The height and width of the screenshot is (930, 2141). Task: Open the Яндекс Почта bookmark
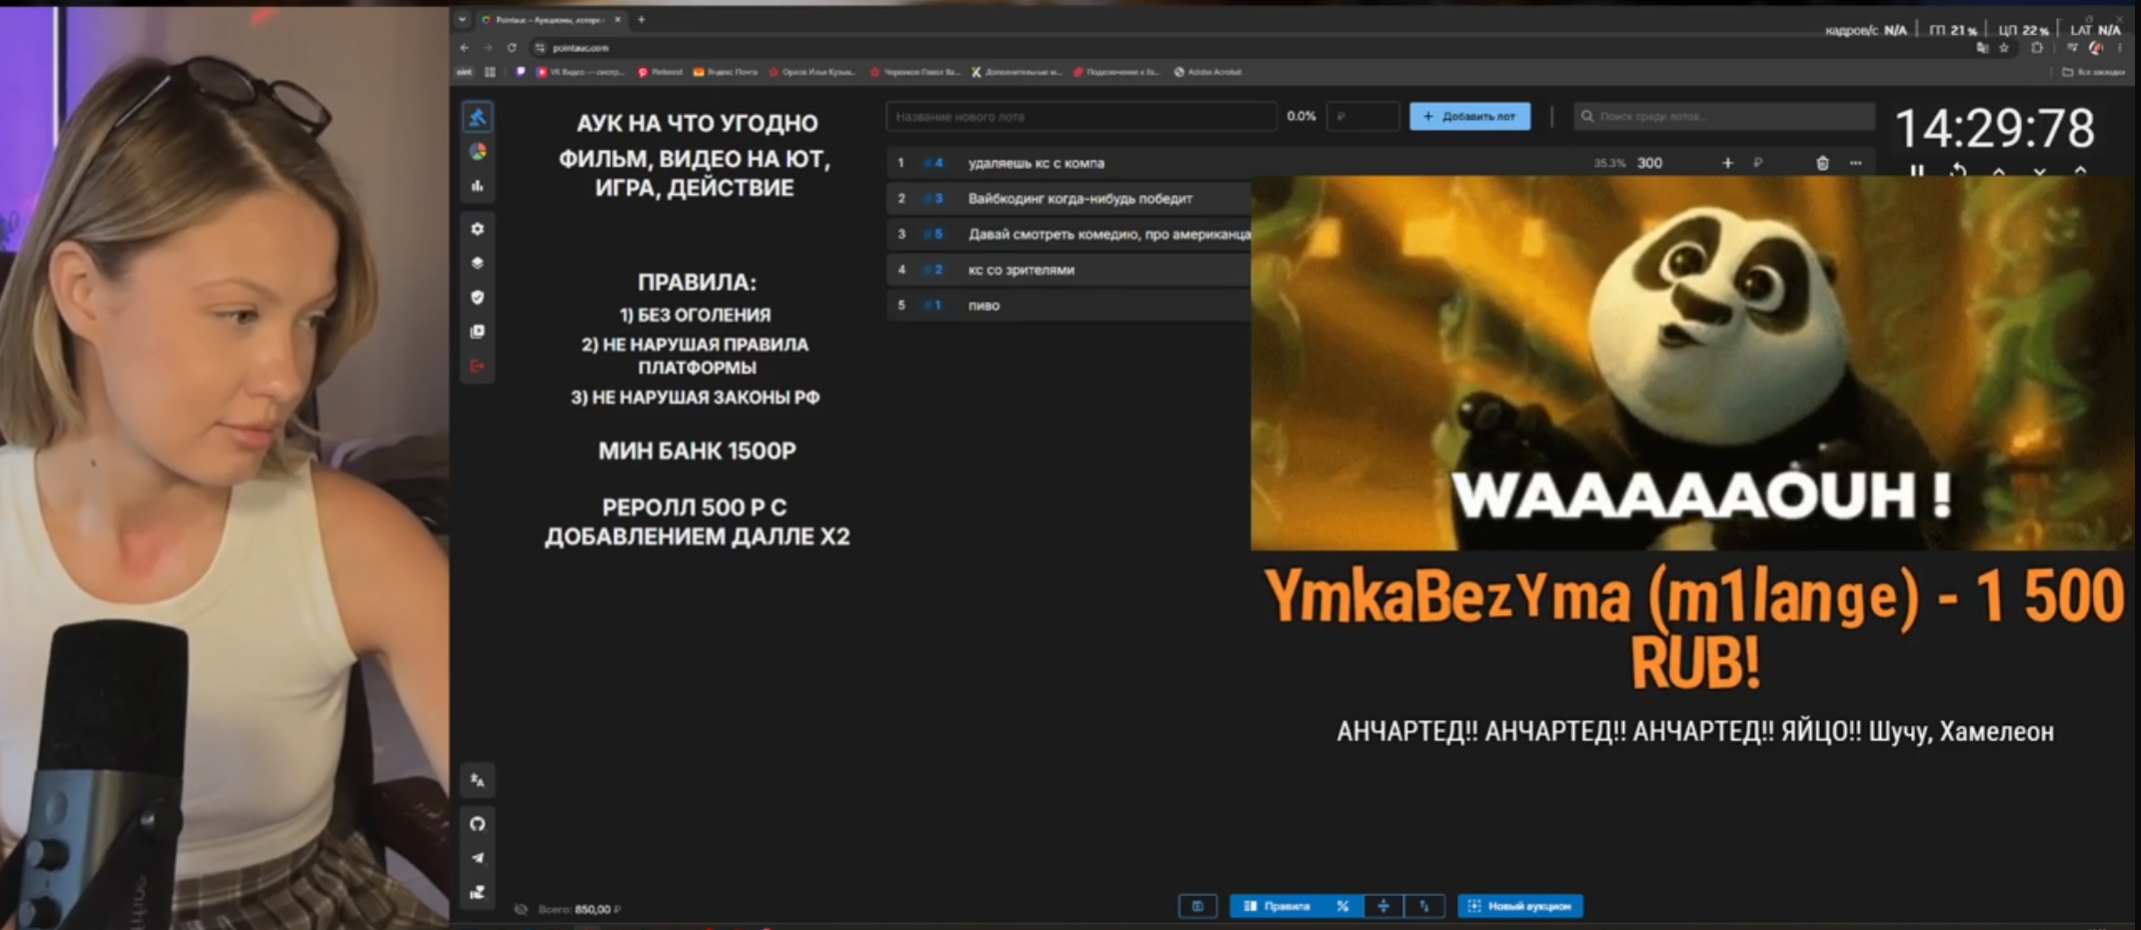(726, 72)
